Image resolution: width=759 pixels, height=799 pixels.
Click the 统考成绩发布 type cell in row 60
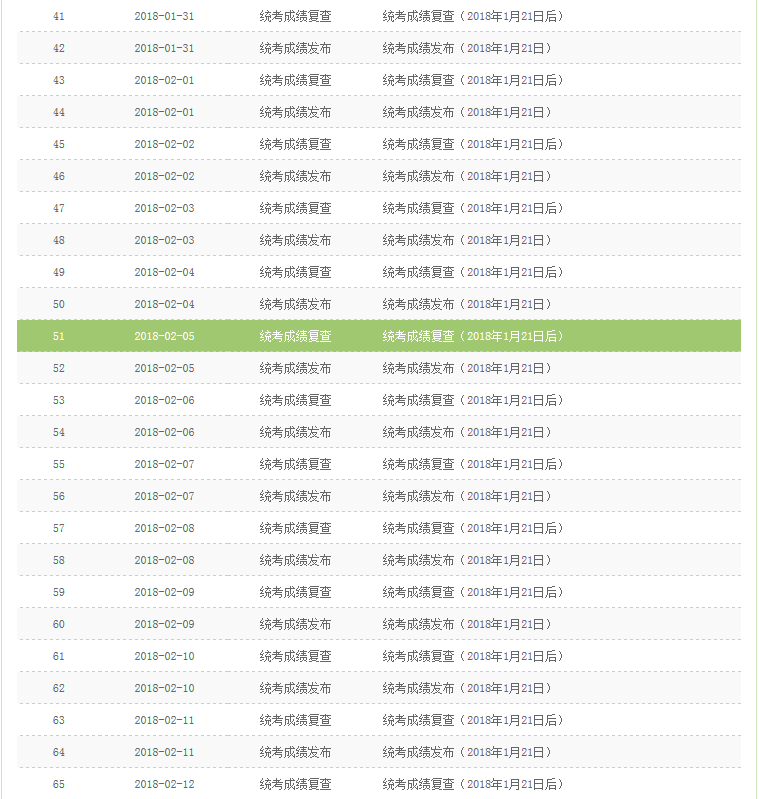(x=295, y=624)
